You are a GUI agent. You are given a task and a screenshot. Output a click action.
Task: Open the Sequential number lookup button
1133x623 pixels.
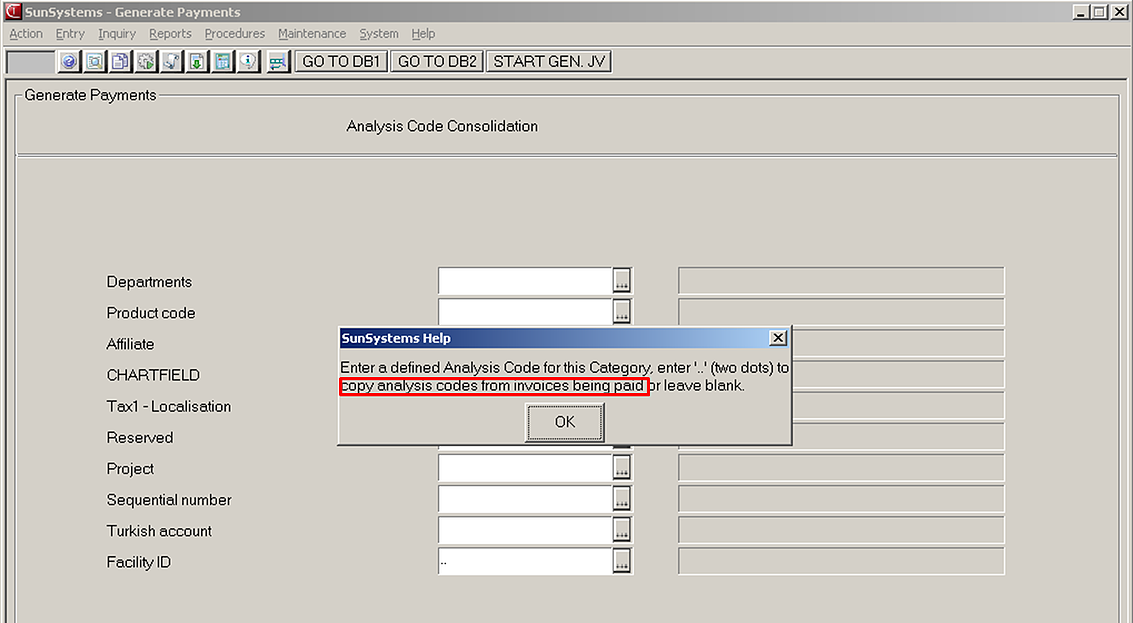click(x=621, y=499)
